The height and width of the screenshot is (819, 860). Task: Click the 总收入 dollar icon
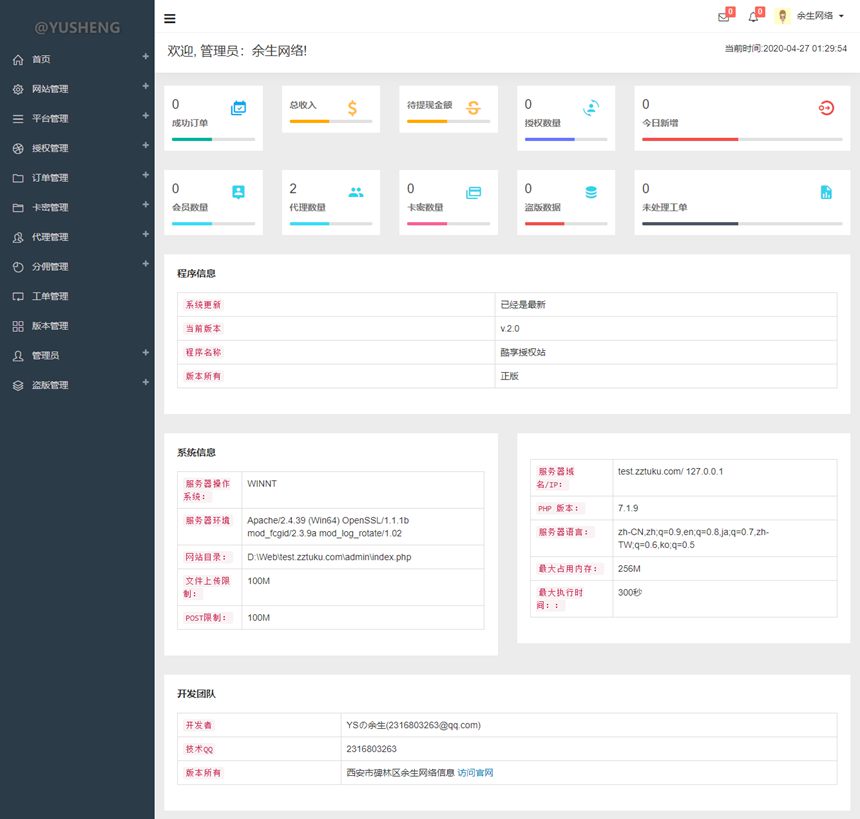pos(353,108)
